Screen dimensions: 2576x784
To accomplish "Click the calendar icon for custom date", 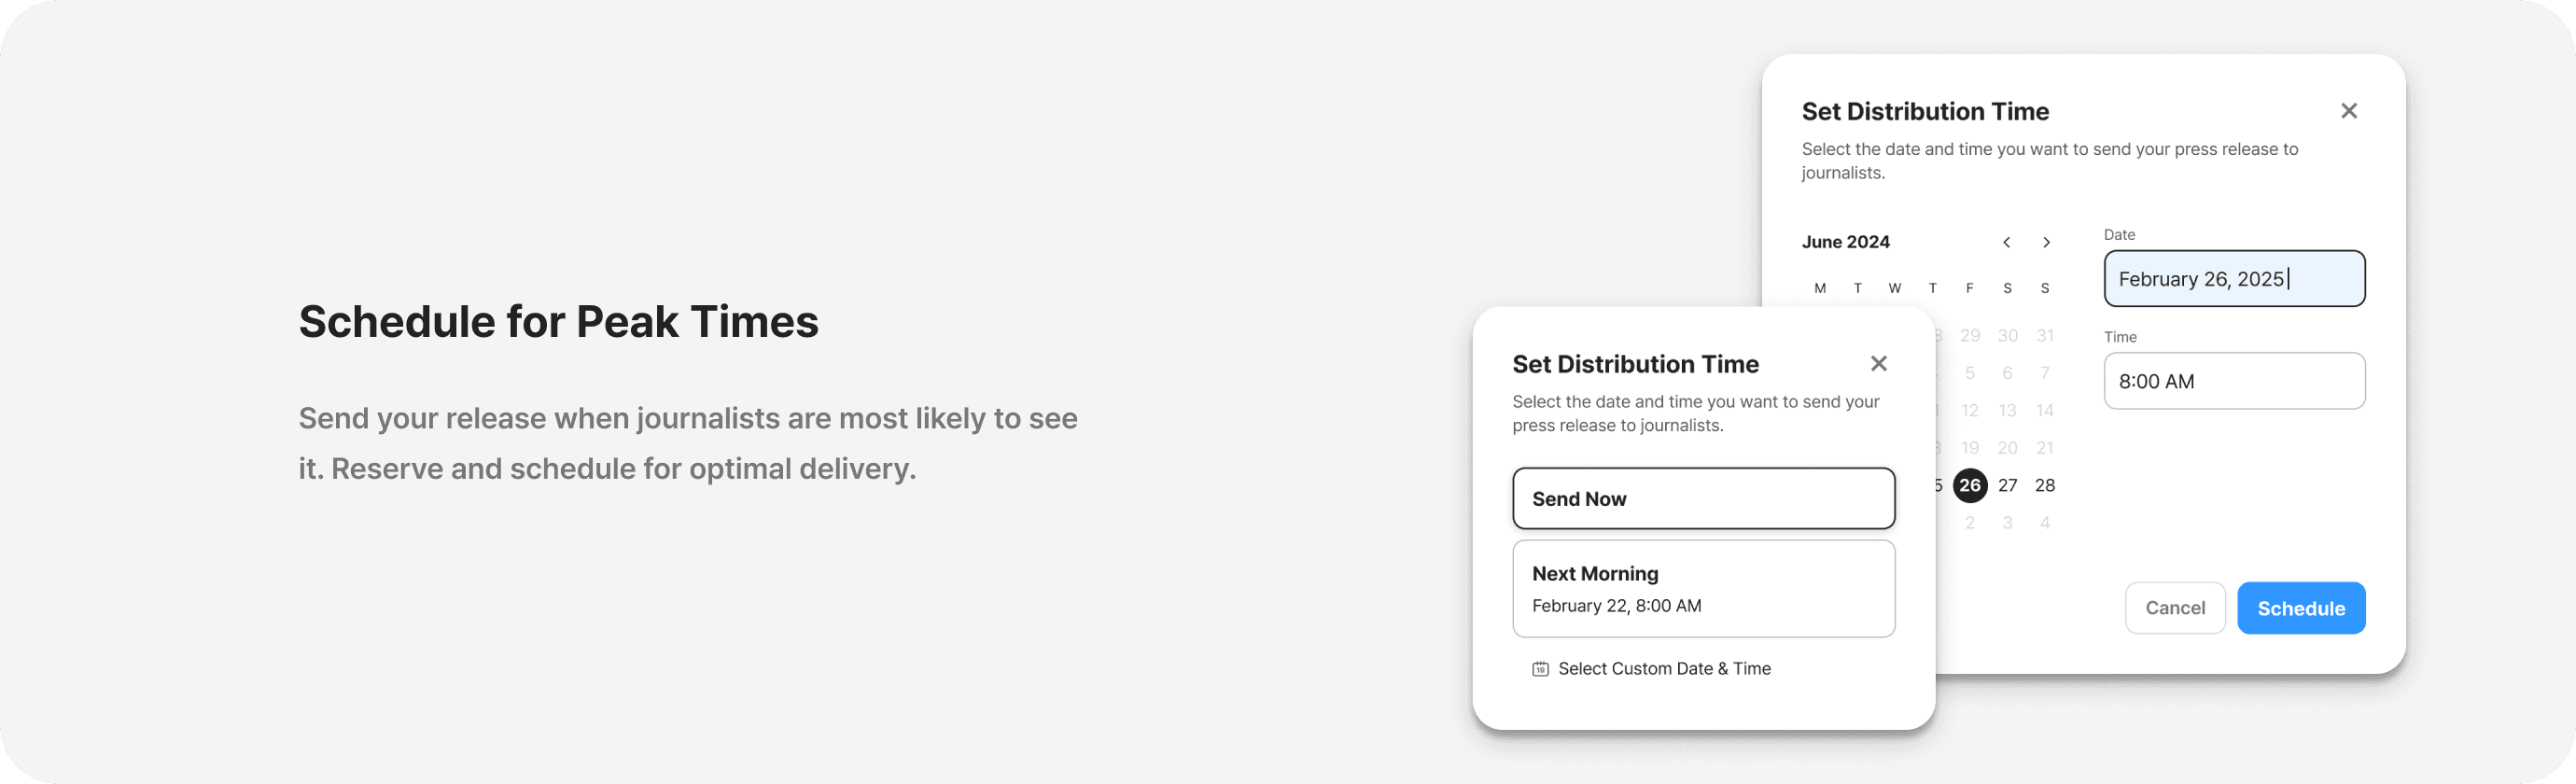I will point(1540,669).
